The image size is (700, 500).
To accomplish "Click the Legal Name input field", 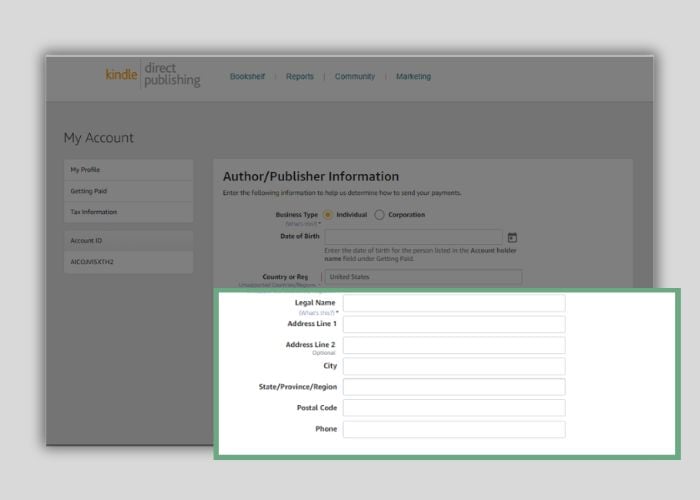I will [x=454, y=303].
